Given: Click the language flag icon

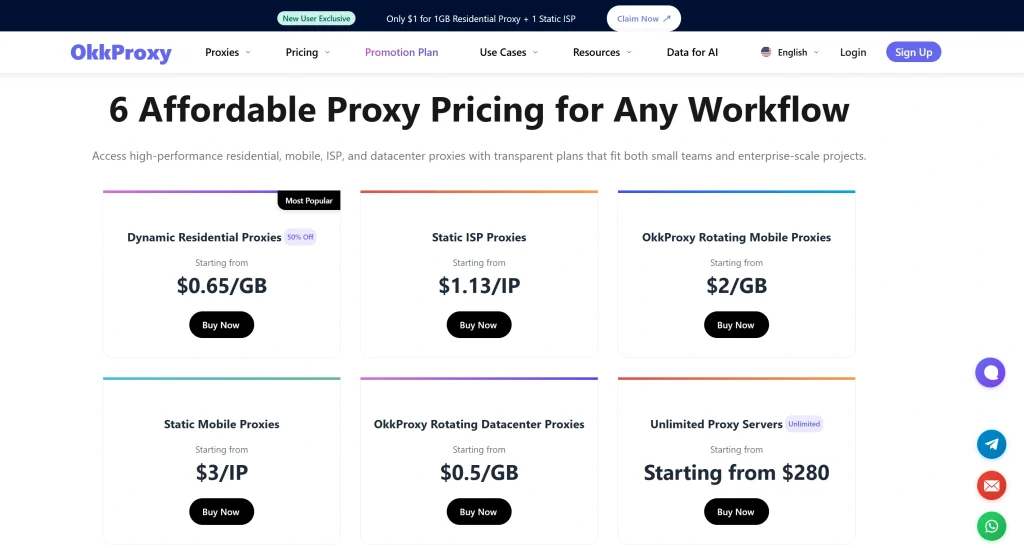Looking at the screenshot, I should pyautogui.click(x=766, y=52).
